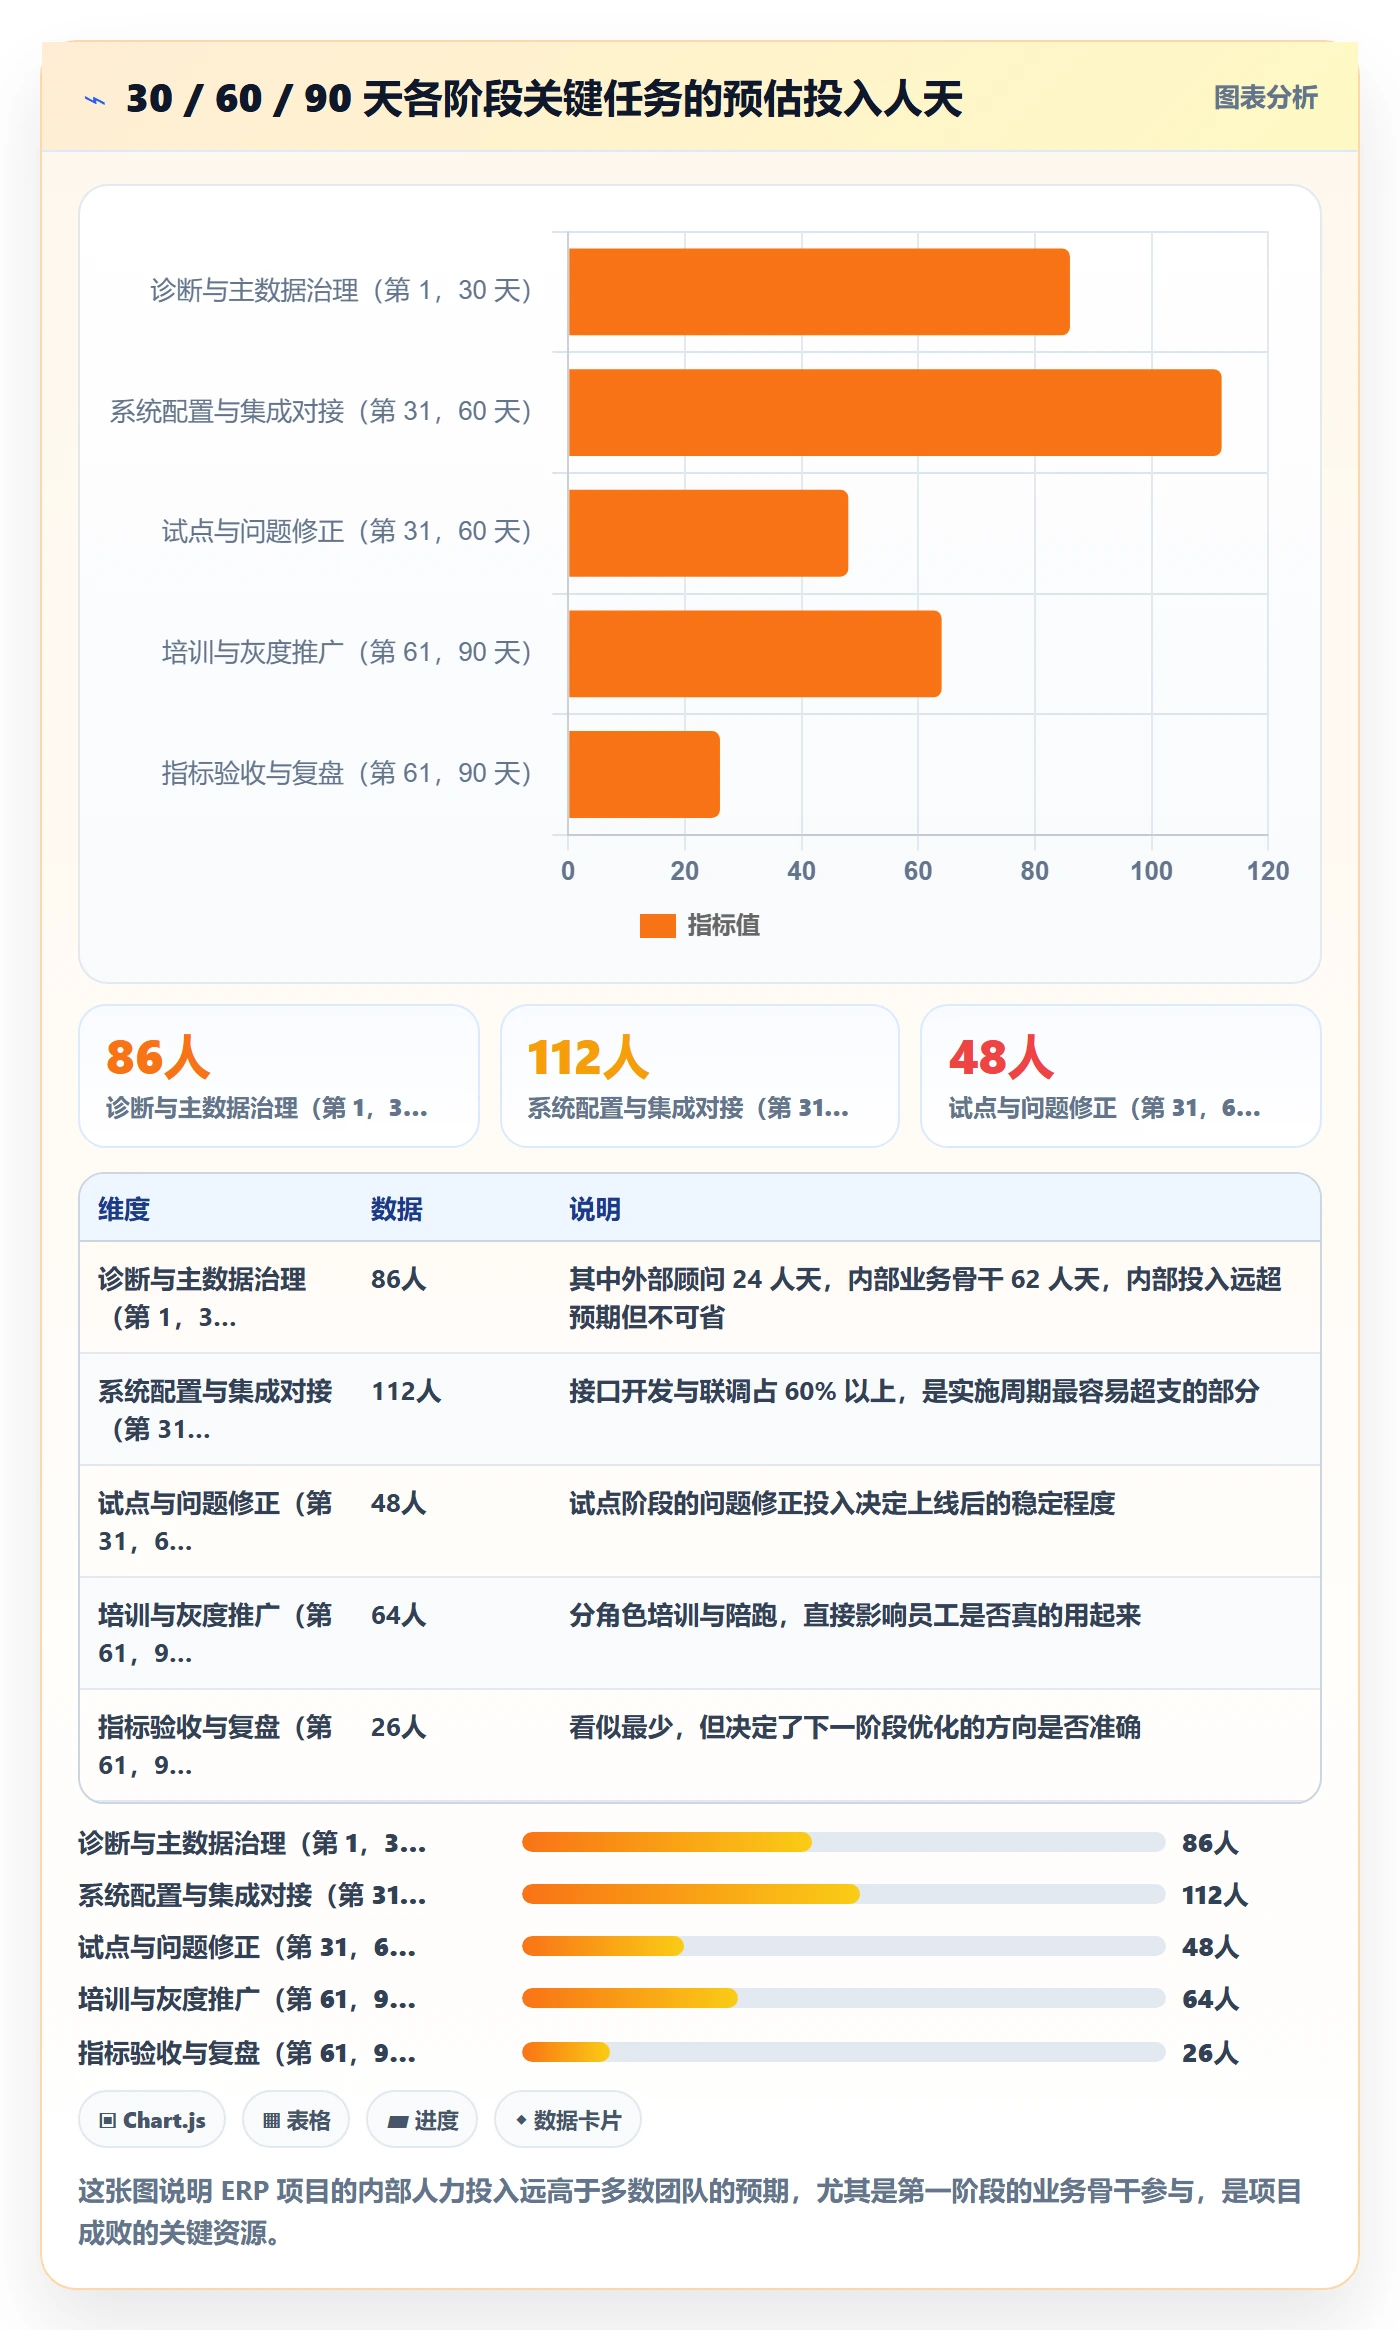Click the 其中外部顾问 24 人天 description cell
This screenshot has width=1400, height=2330.
point(925,1298)
